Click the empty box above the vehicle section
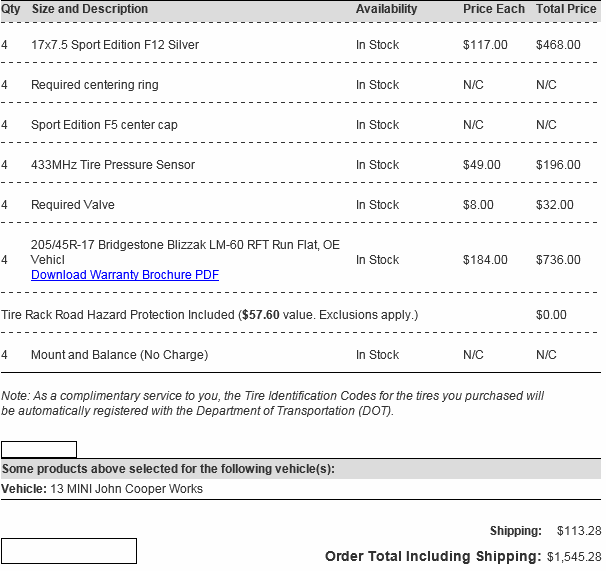 coord(39,449)
